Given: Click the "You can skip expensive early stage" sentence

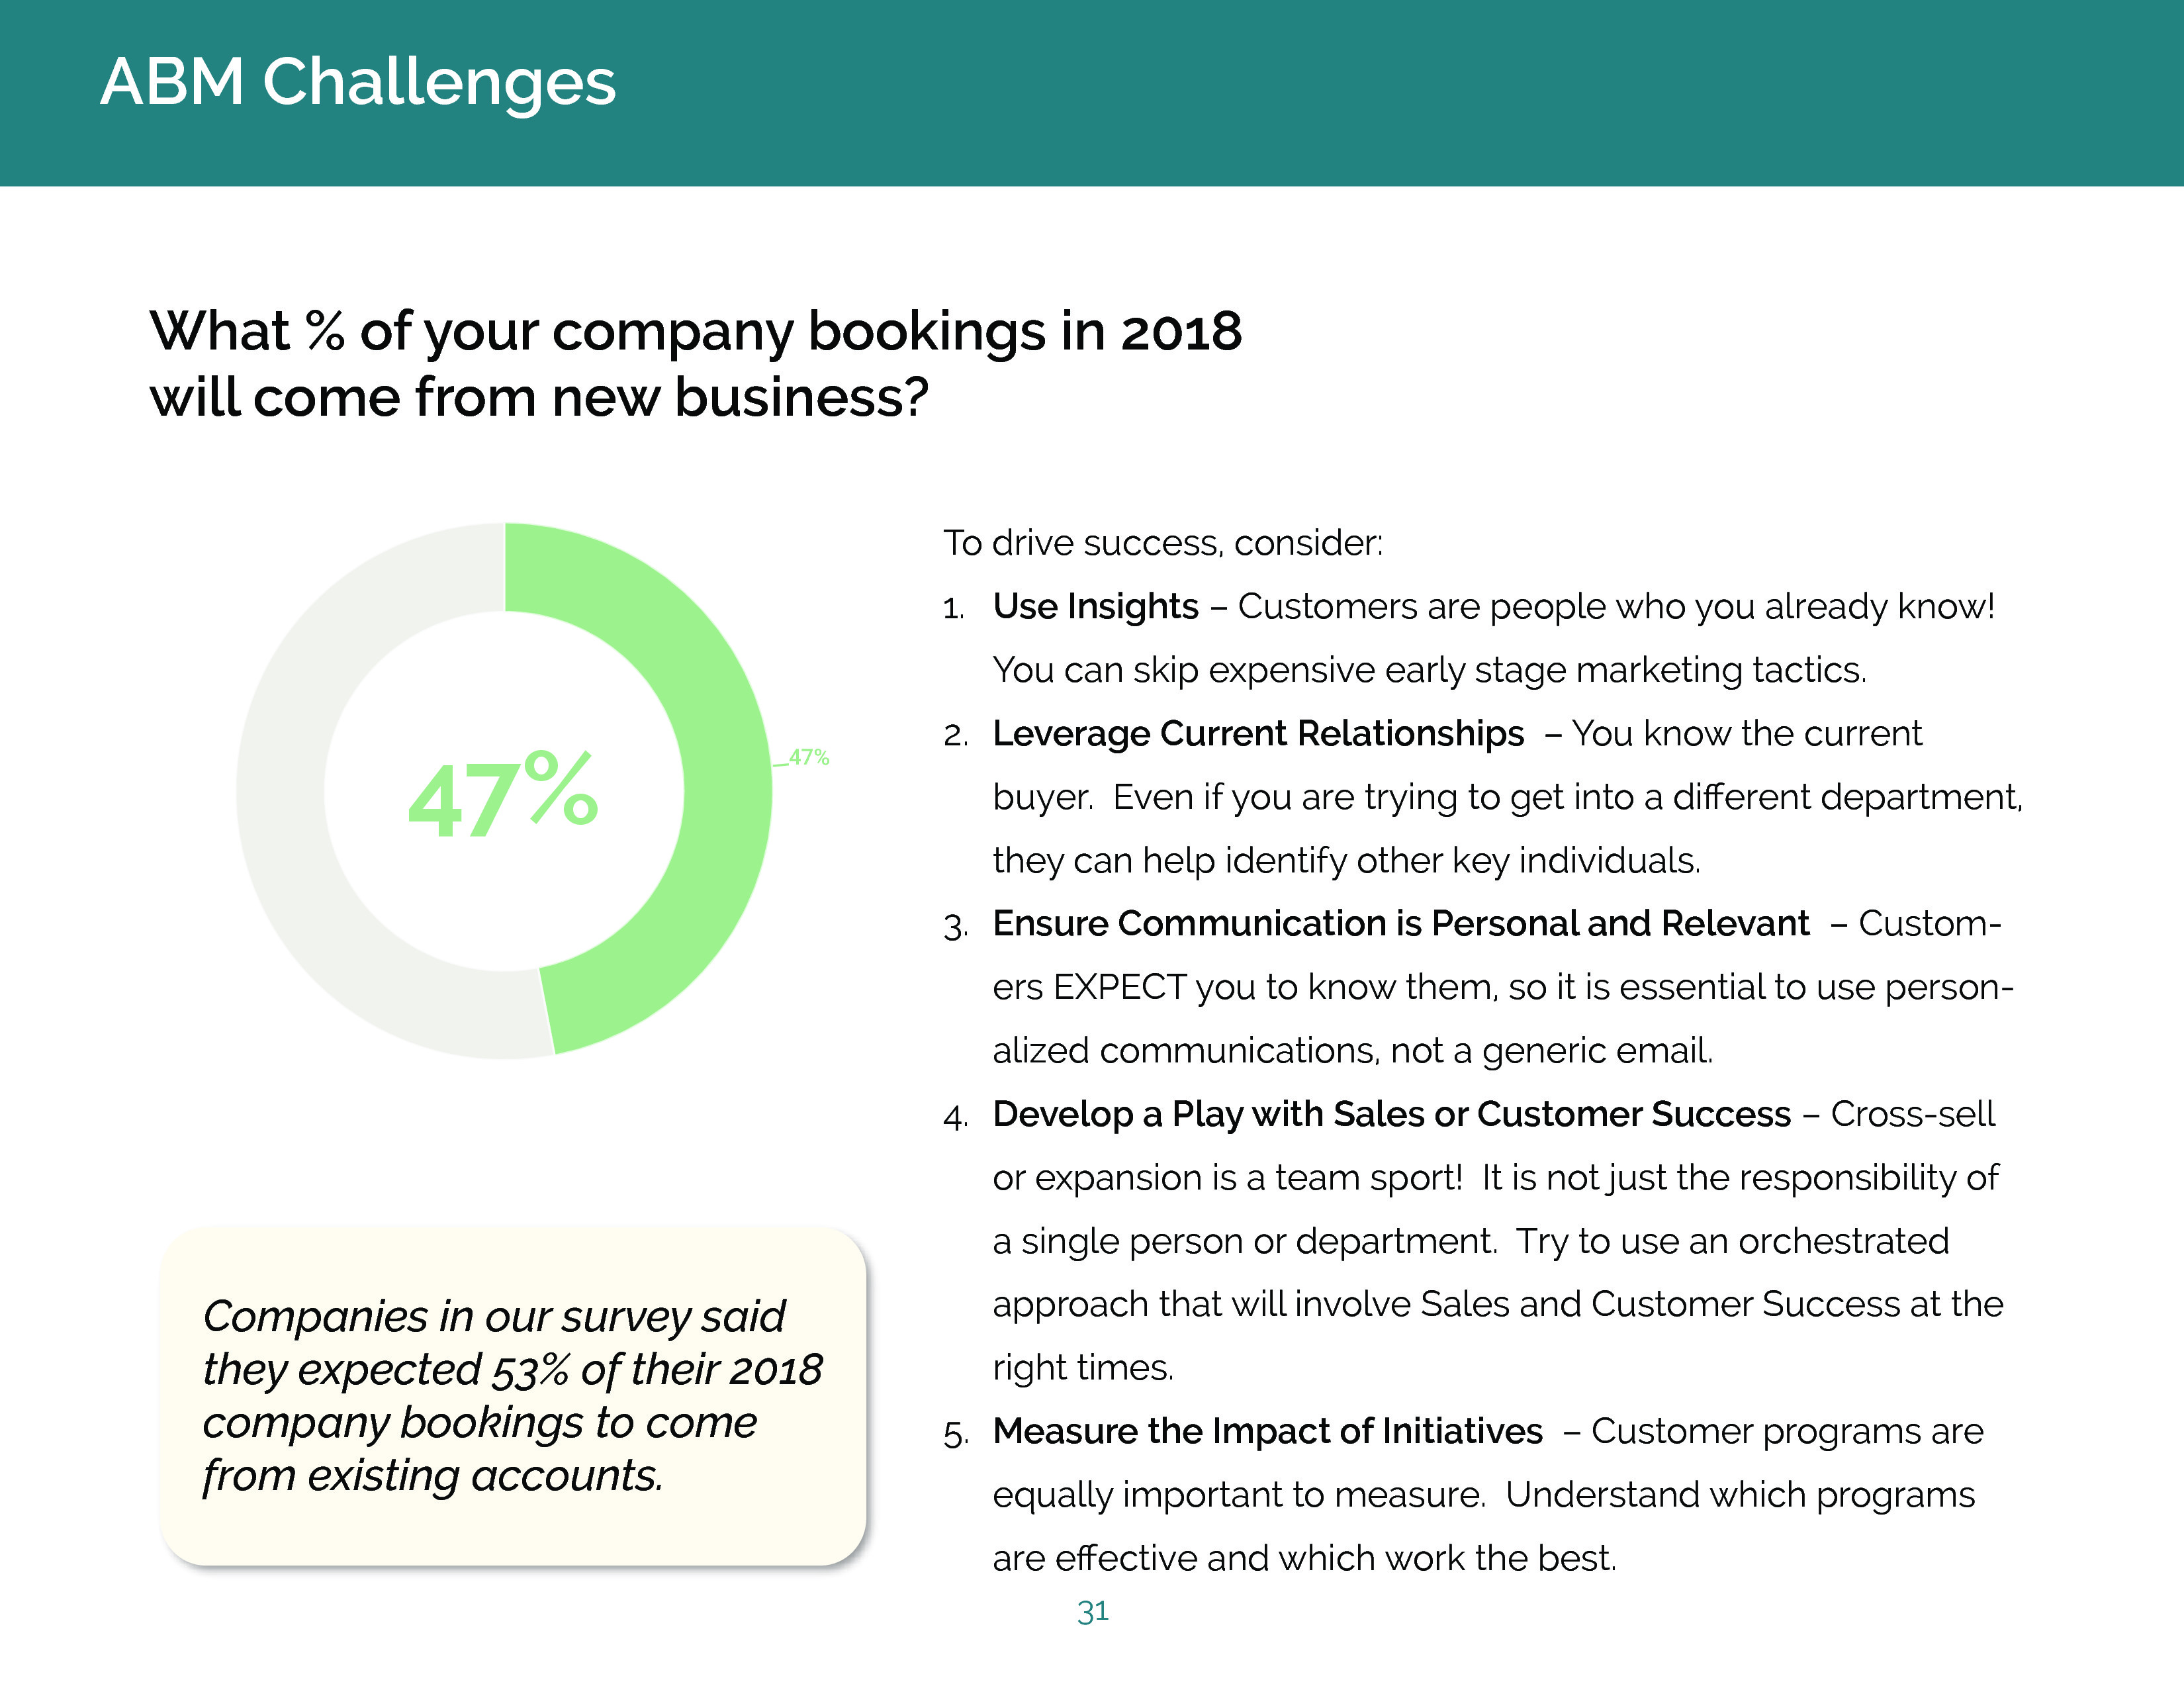Looking at the screenshot, I should [1429, 670].
